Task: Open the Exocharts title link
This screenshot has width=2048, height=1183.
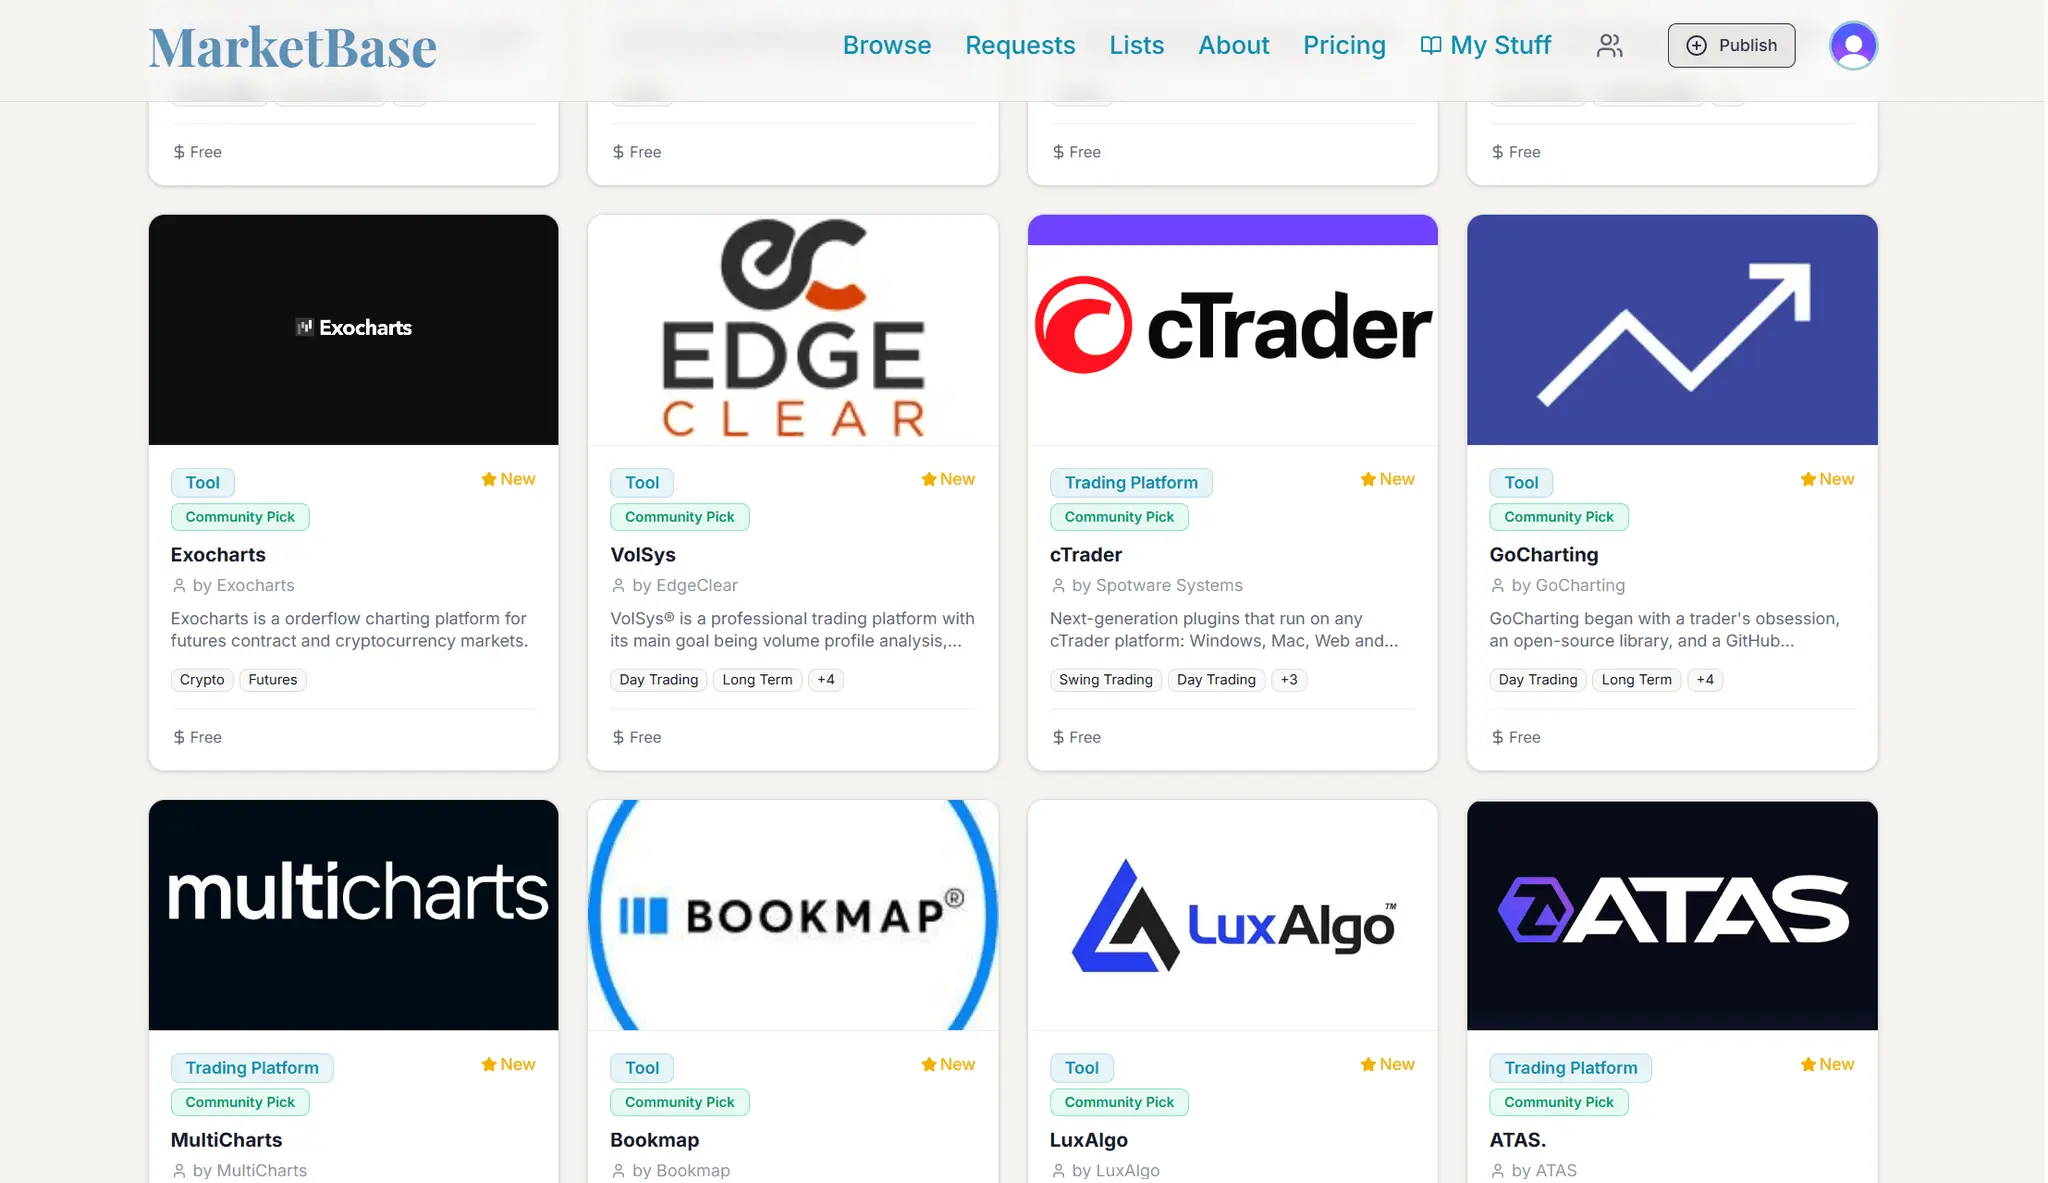Action: pyautogui.click(x=218, y=554)
